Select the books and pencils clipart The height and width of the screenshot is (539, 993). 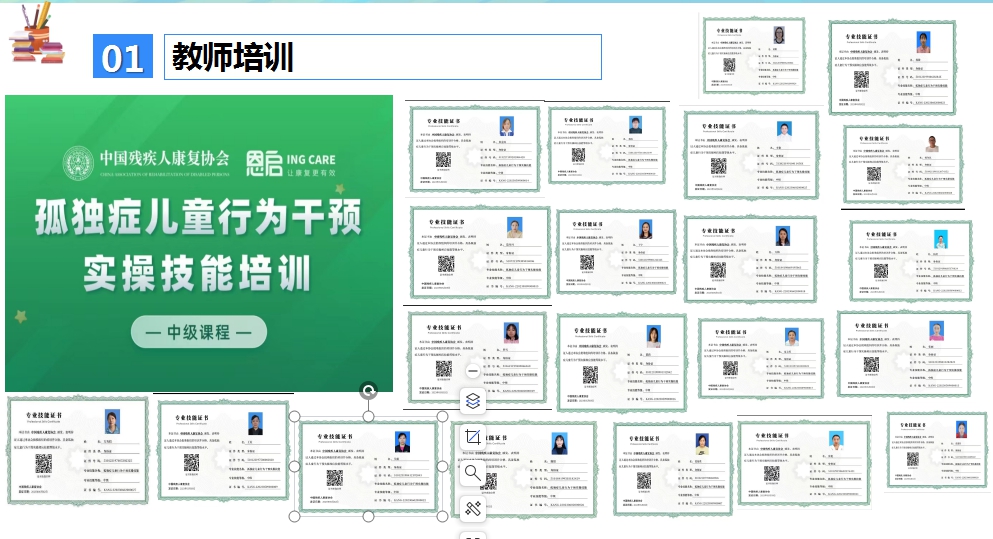tap(37, 33)
